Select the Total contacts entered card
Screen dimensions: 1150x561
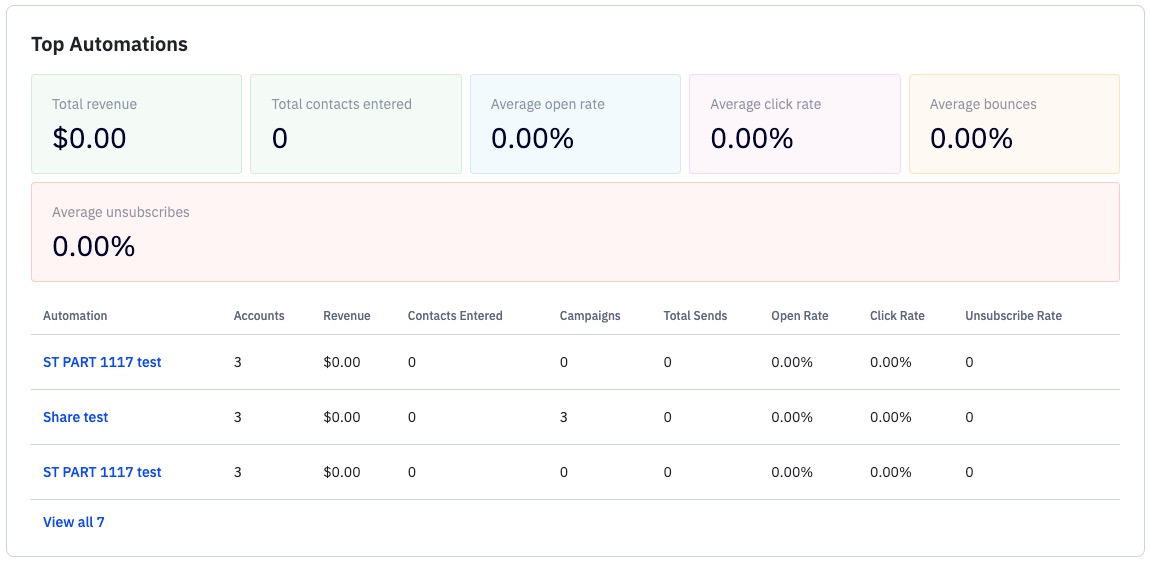tap(355, 124)
